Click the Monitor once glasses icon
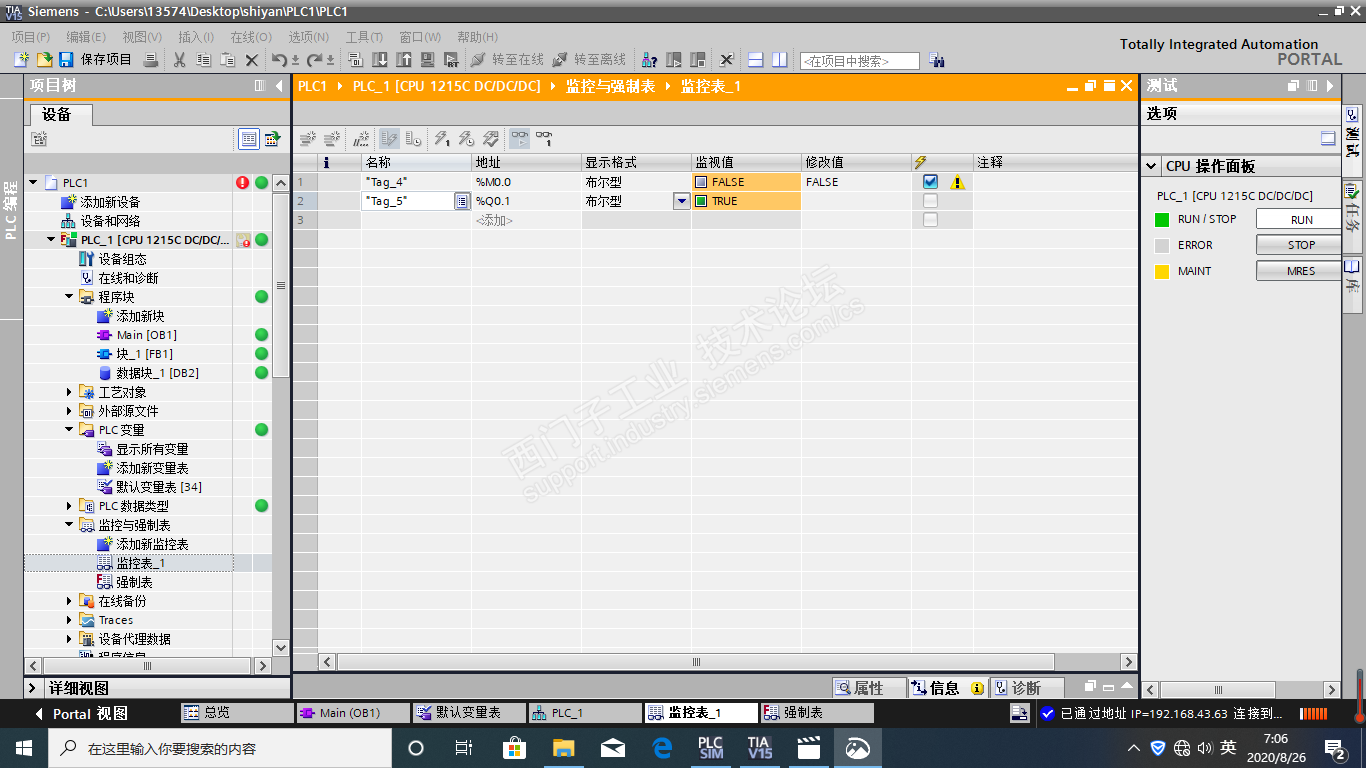1366x768 pixels. pyautogui.click(x=544, y=139)
